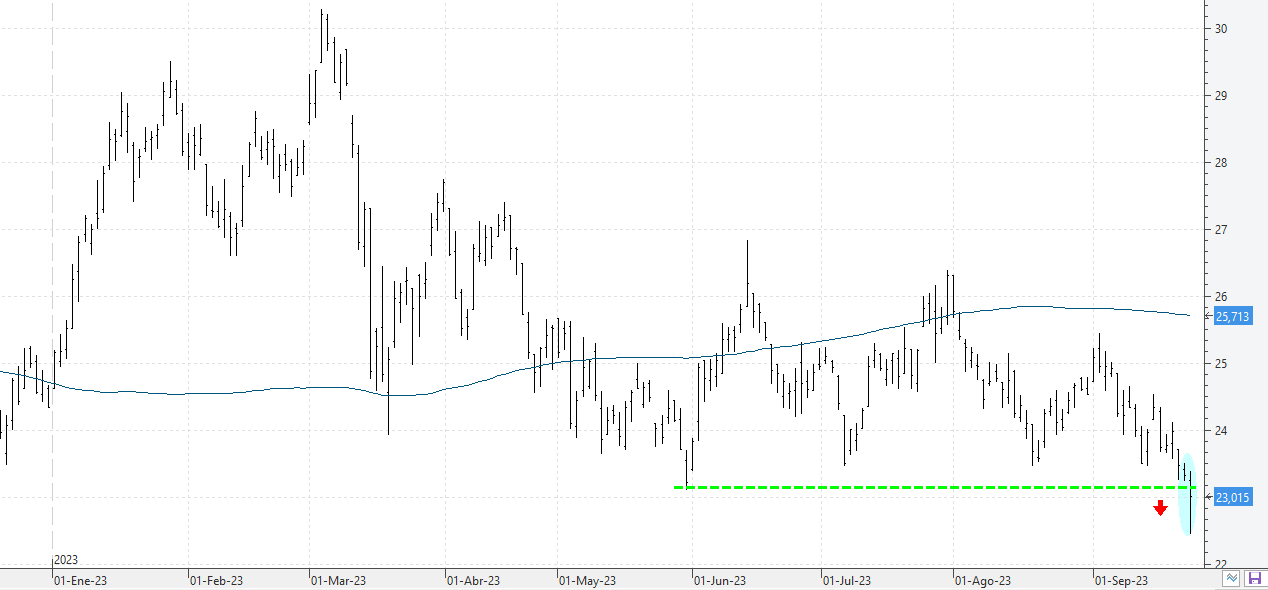This screenshot has width=1268, height=590.
Task: Select the 01-Mar-23 date on time axis
Action: [337, 580]
